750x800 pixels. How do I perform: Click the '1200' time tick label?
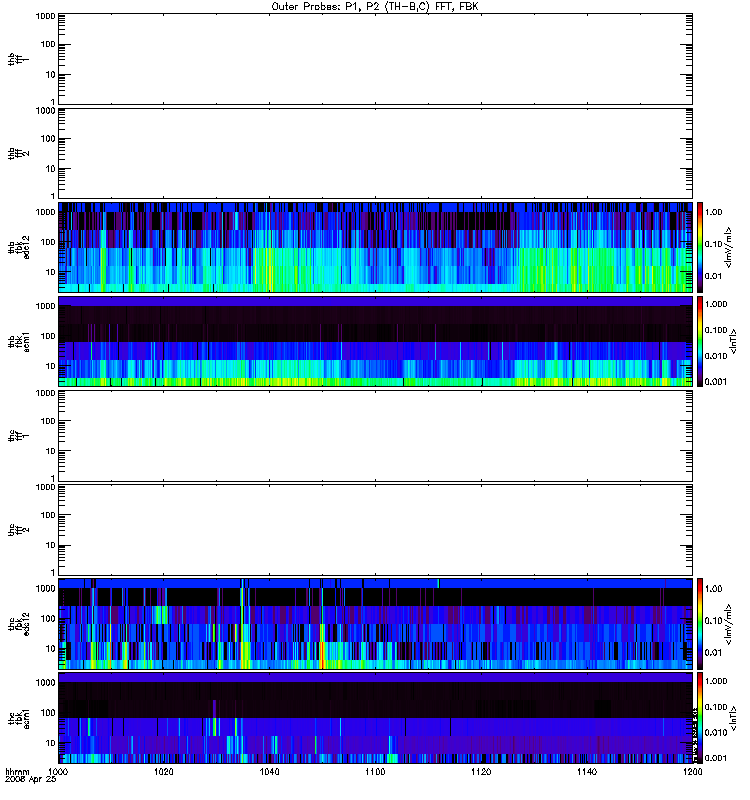[x=692, y=771]
